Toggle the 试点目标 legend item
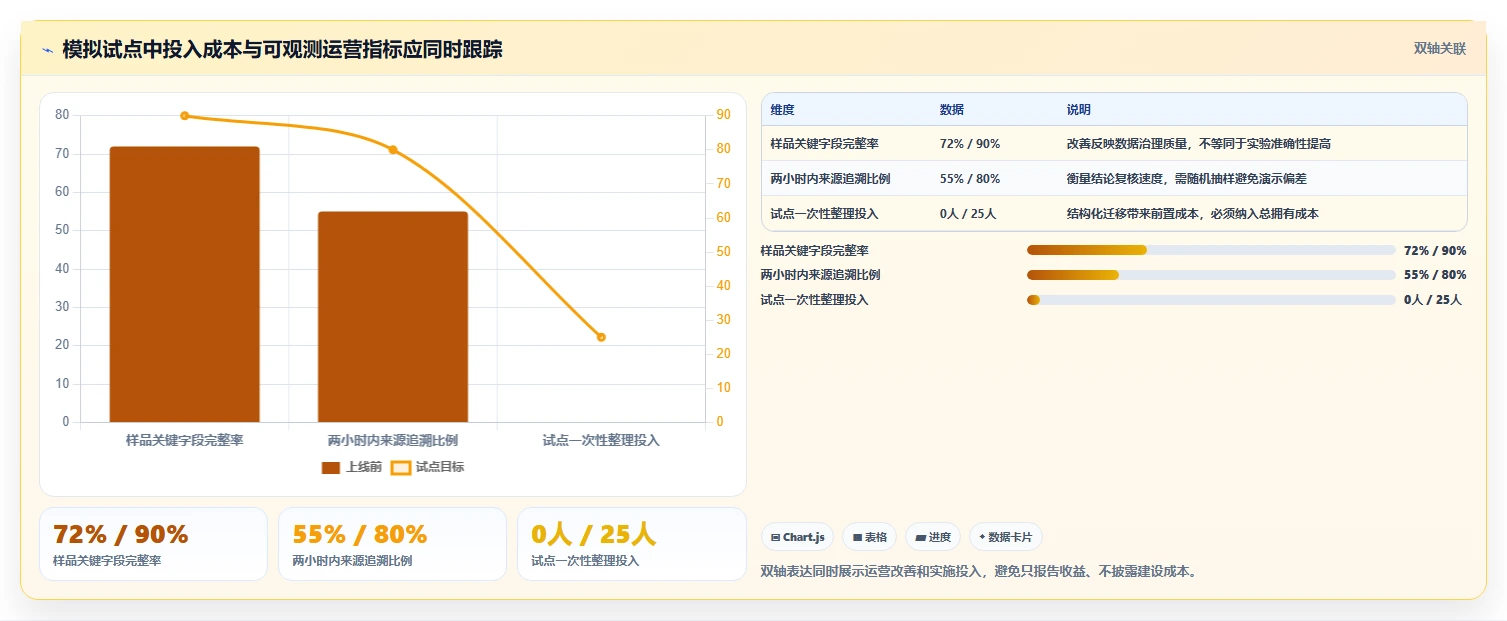This screenshot has width=1507, height=621. coord(427,467)
